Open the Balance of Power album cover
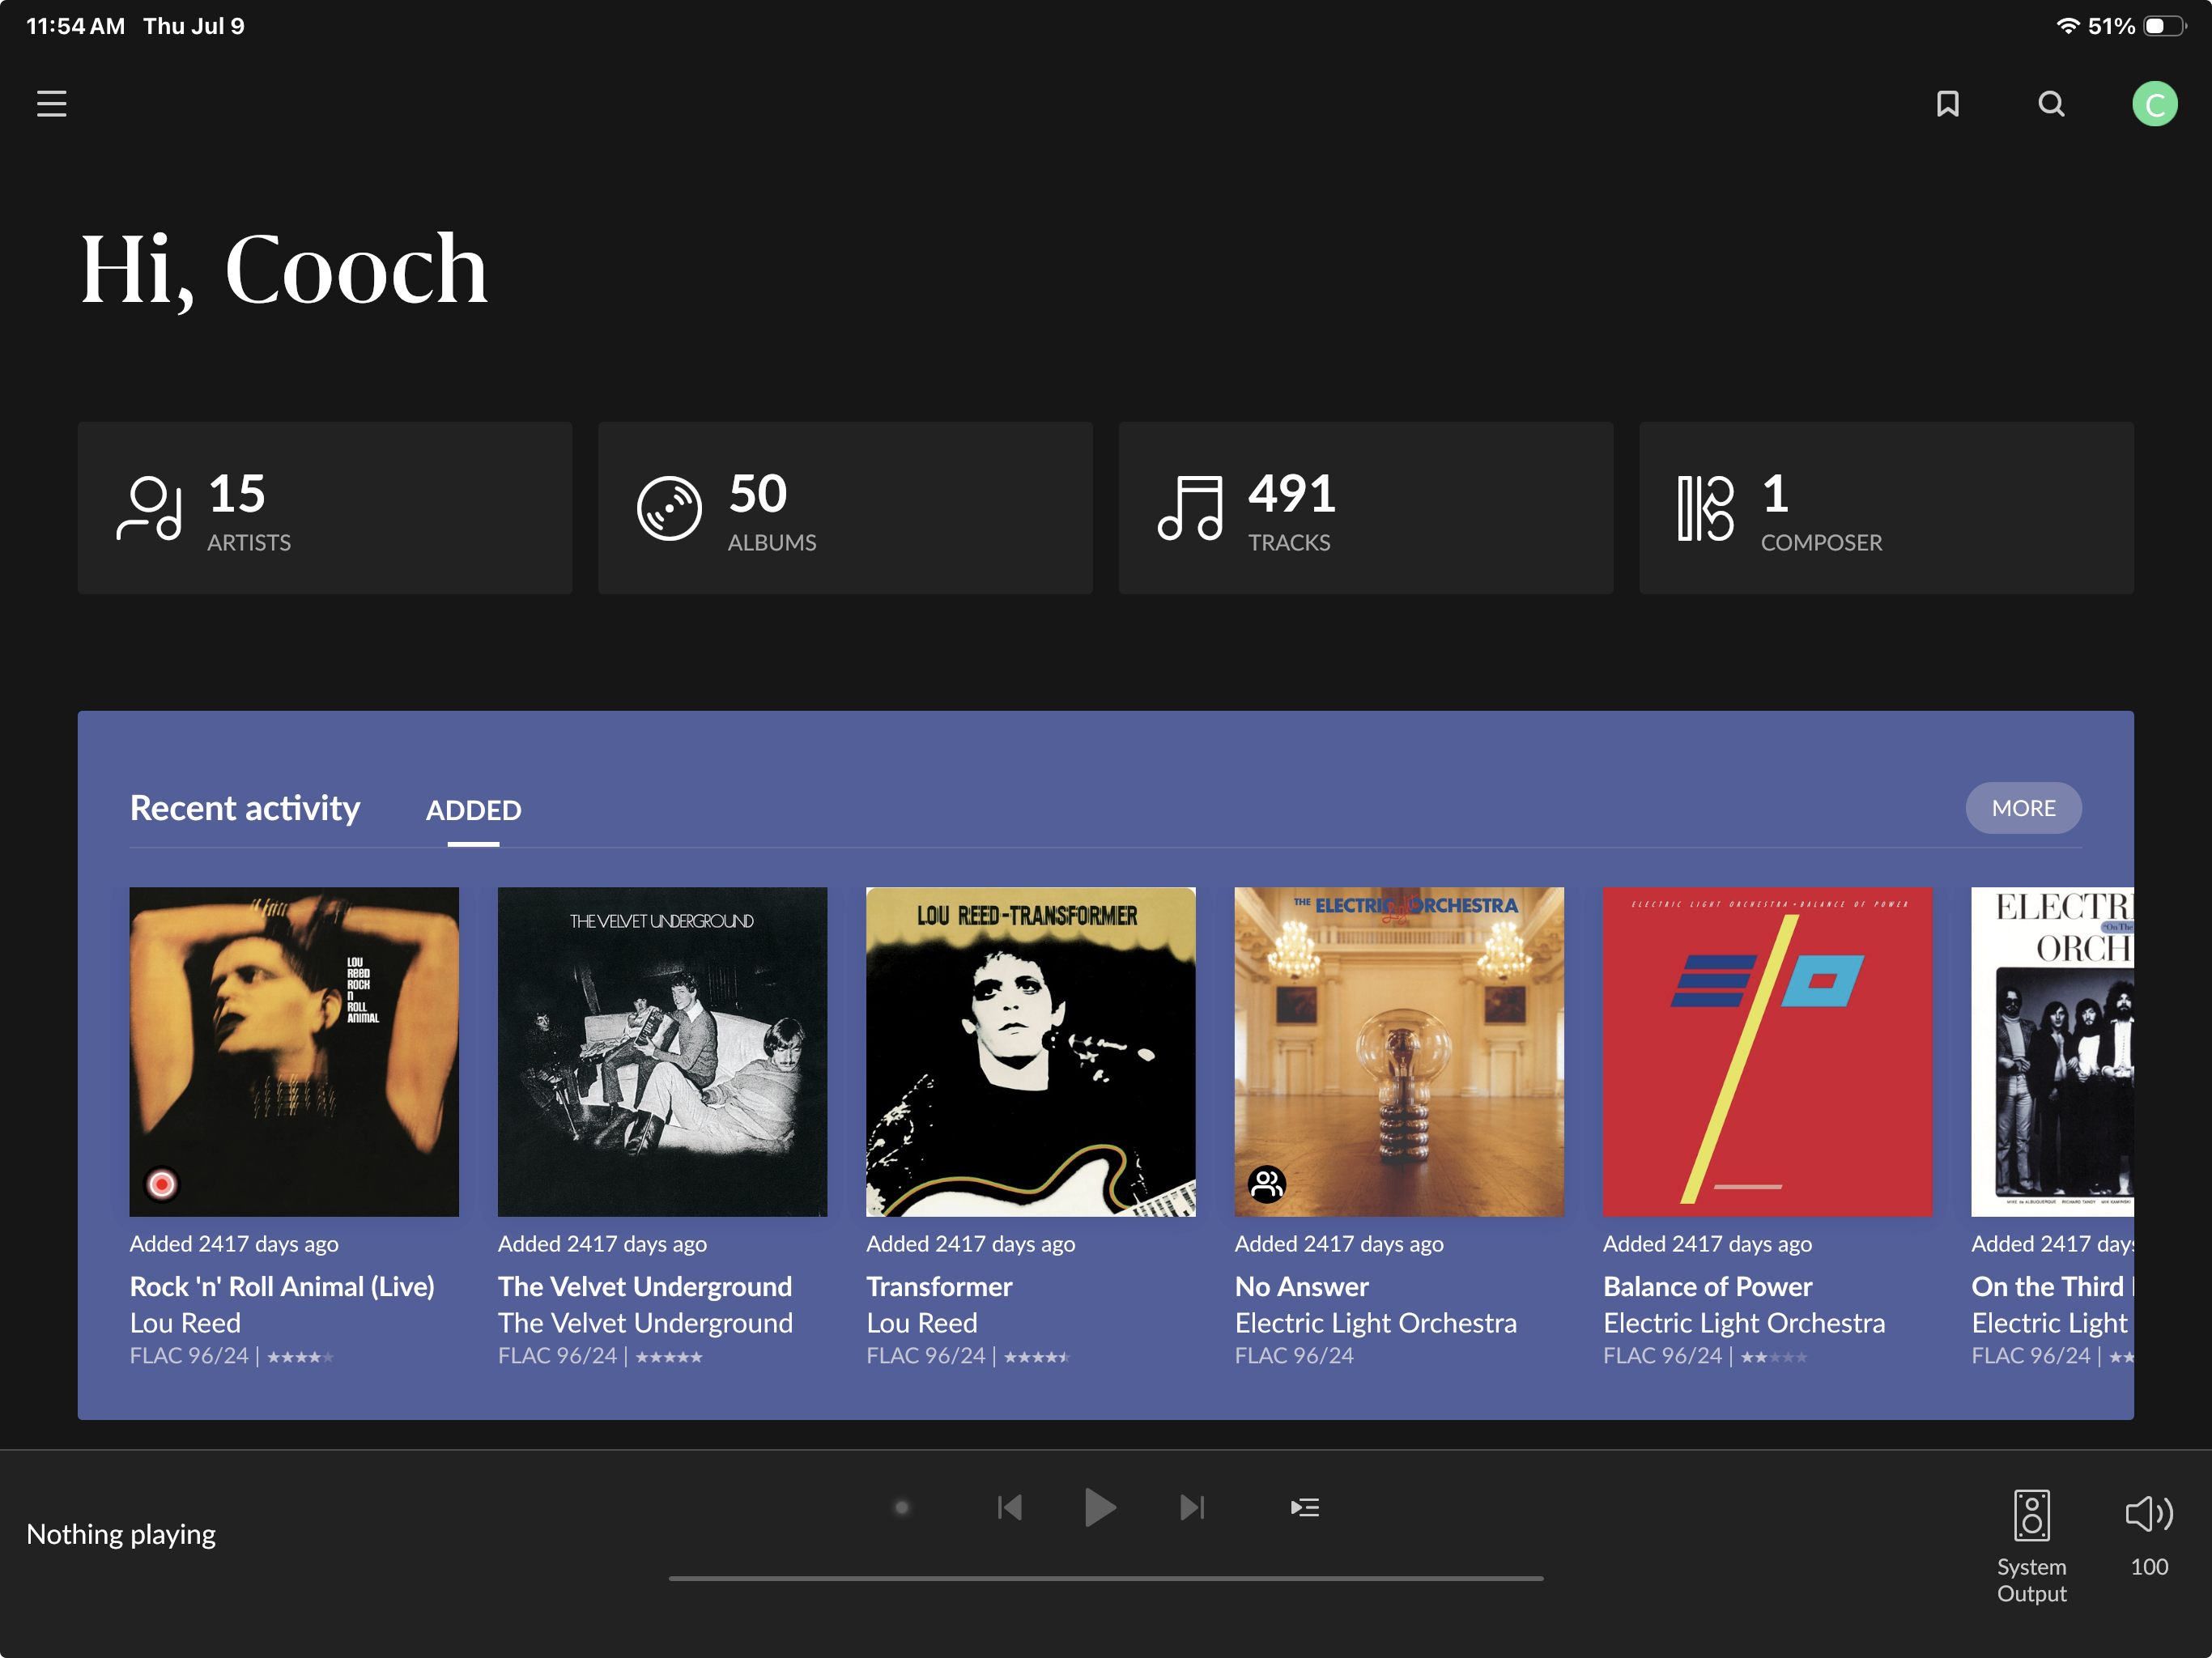This screenshot has width=2212, height=1658. 1767,1052
